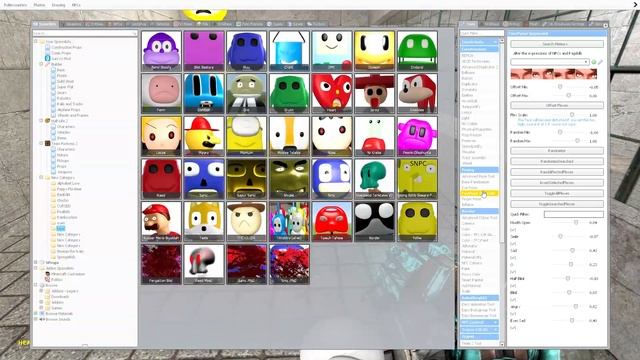640x360 pixels.
Task: Switch to the Weapons tab
Action: (74, 24)
